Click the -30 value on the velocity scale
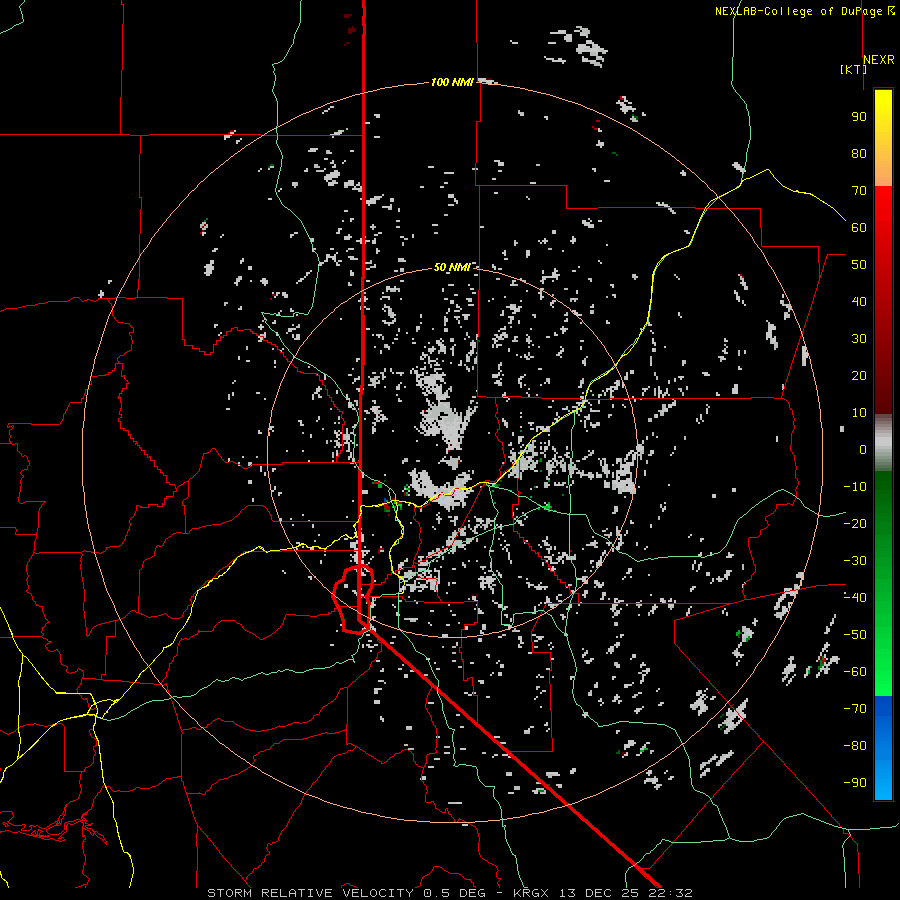The image size is (900, 900). tap(855, 561)
